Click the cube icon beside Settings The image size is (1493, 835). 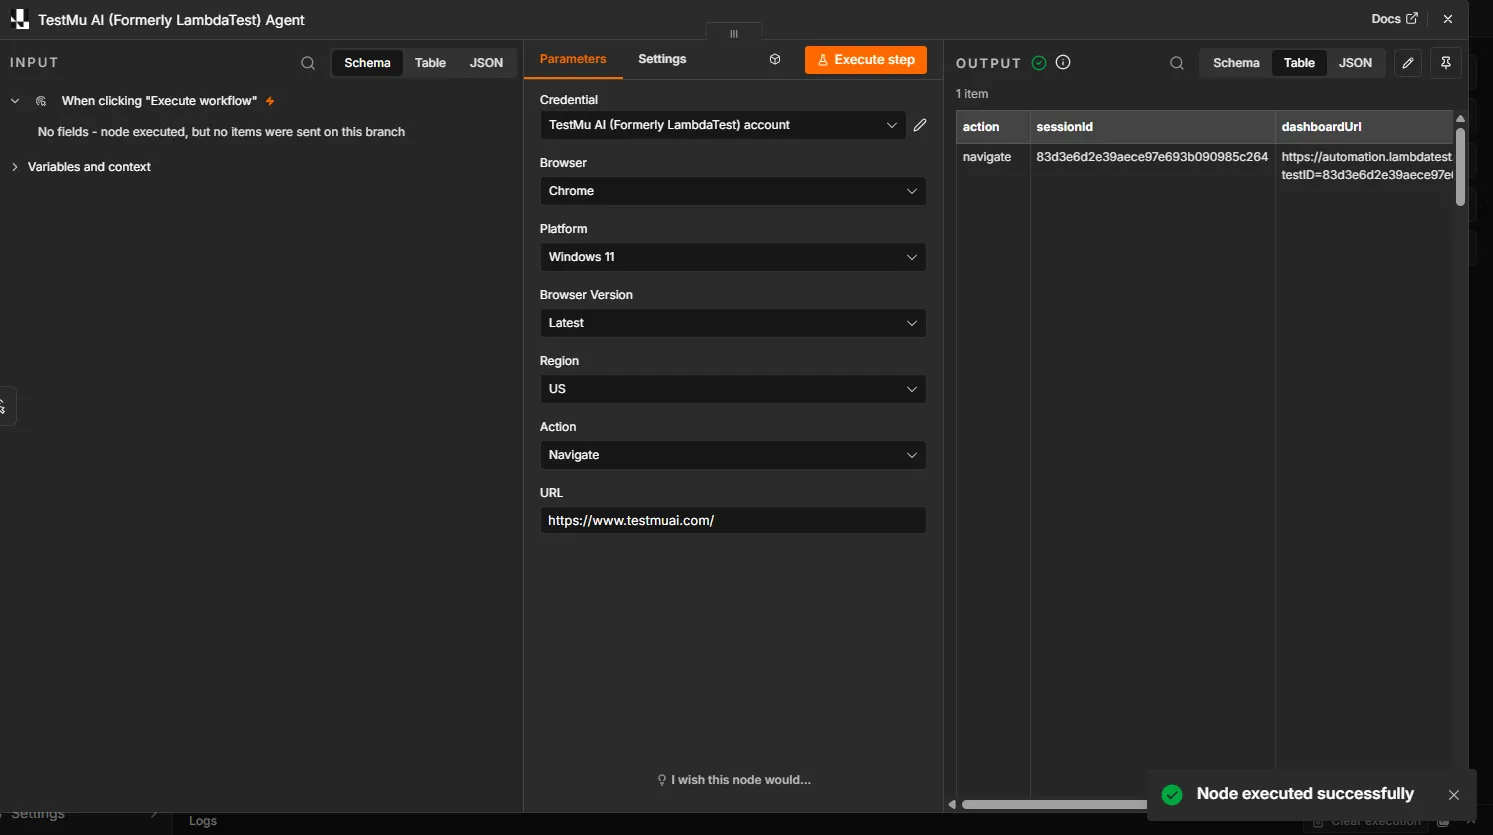pyautogui.click(x=775, y=60)
